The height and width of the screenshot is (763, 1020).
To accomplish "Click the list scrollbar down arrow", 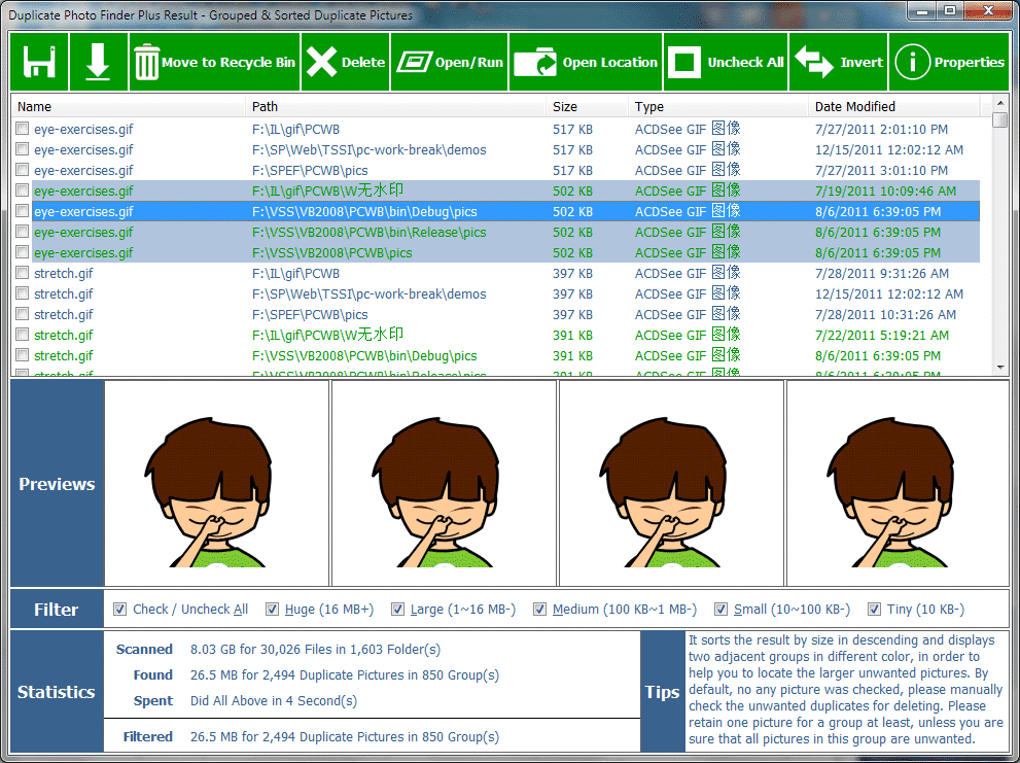I will tap(1000, 368).
